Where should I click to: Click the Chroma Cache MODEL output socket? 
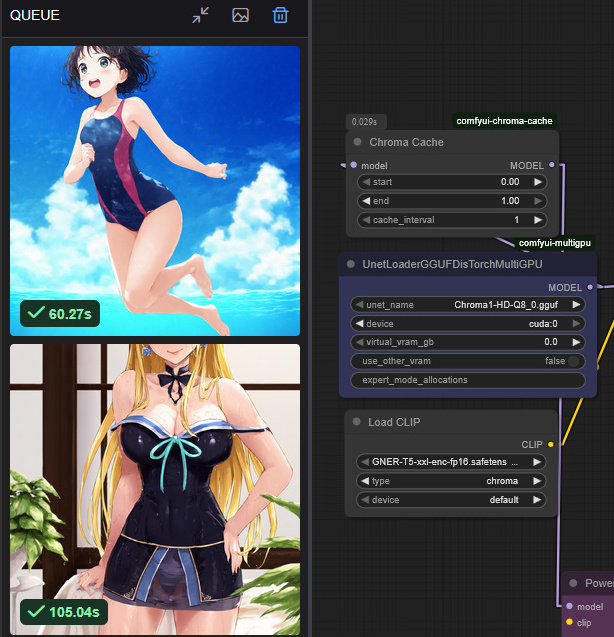click(x=551, y=165)
